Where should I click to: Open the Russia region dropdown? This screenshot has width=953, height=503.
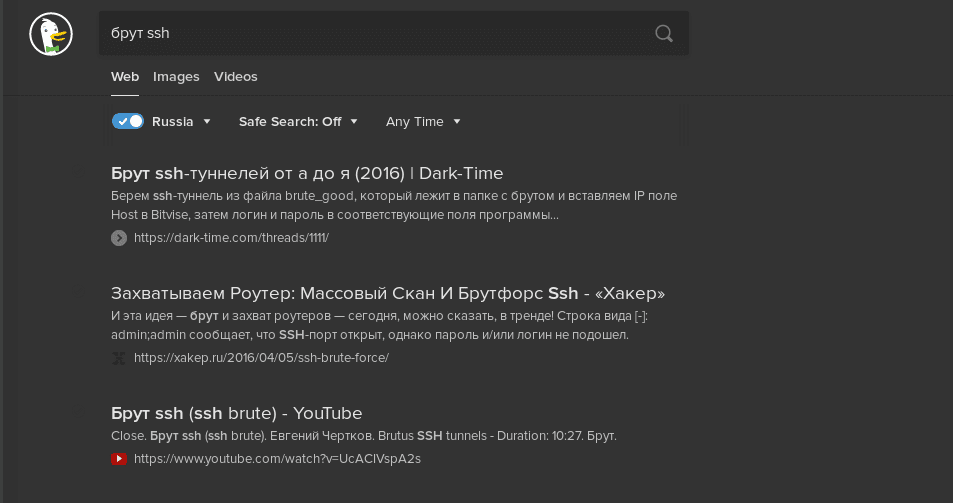(181, 121)
